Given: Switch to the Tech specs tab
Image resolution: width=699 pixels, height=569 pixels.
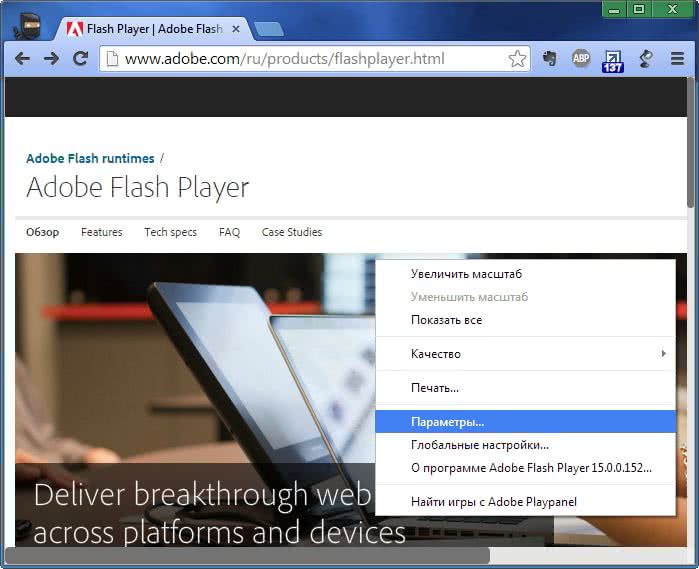Looking at the screenshot, I should pyautogui.click(x=170, y=232).
